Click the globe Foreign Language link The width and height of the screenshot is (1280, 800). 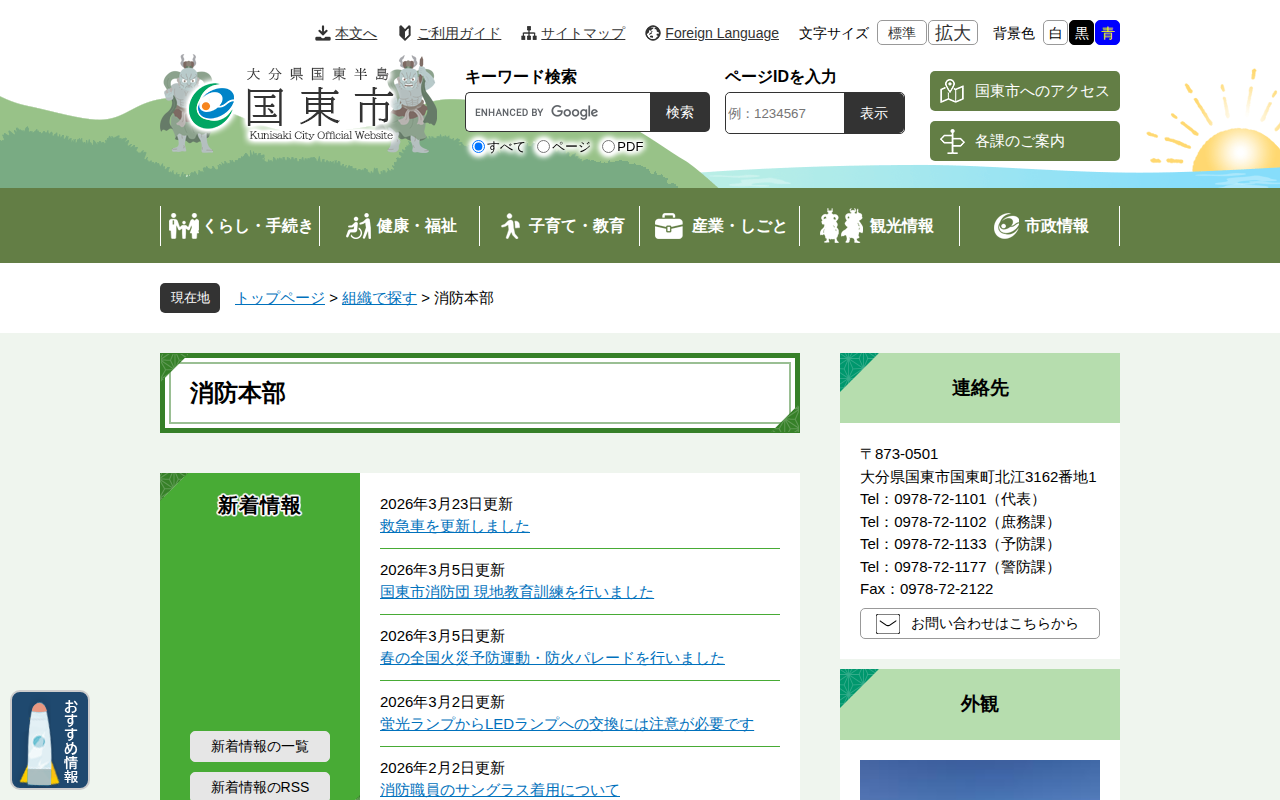tap(711, 33)
